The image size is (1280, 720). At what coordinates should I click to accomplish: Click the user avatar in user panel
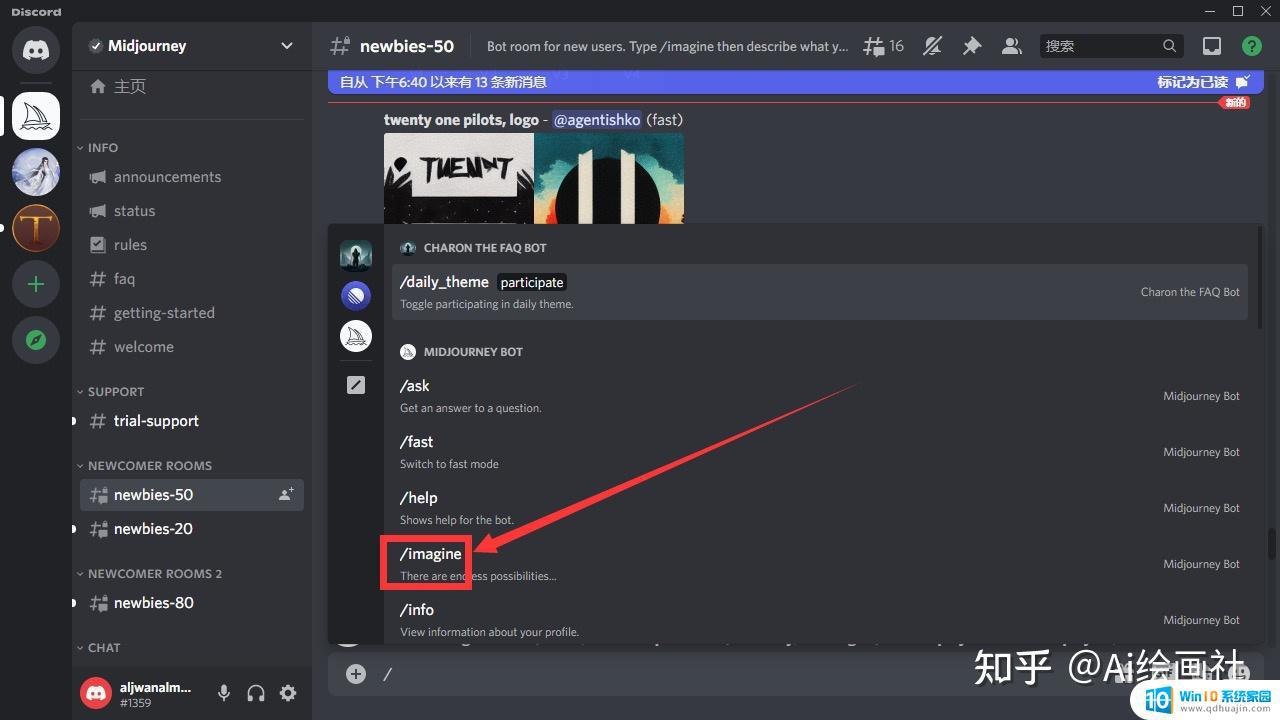96,693
